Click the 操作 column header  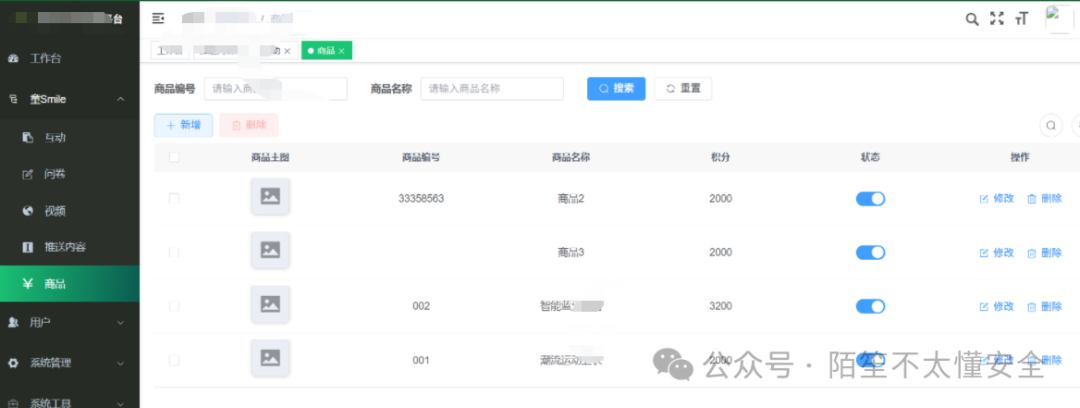(x=1020, y=157)
